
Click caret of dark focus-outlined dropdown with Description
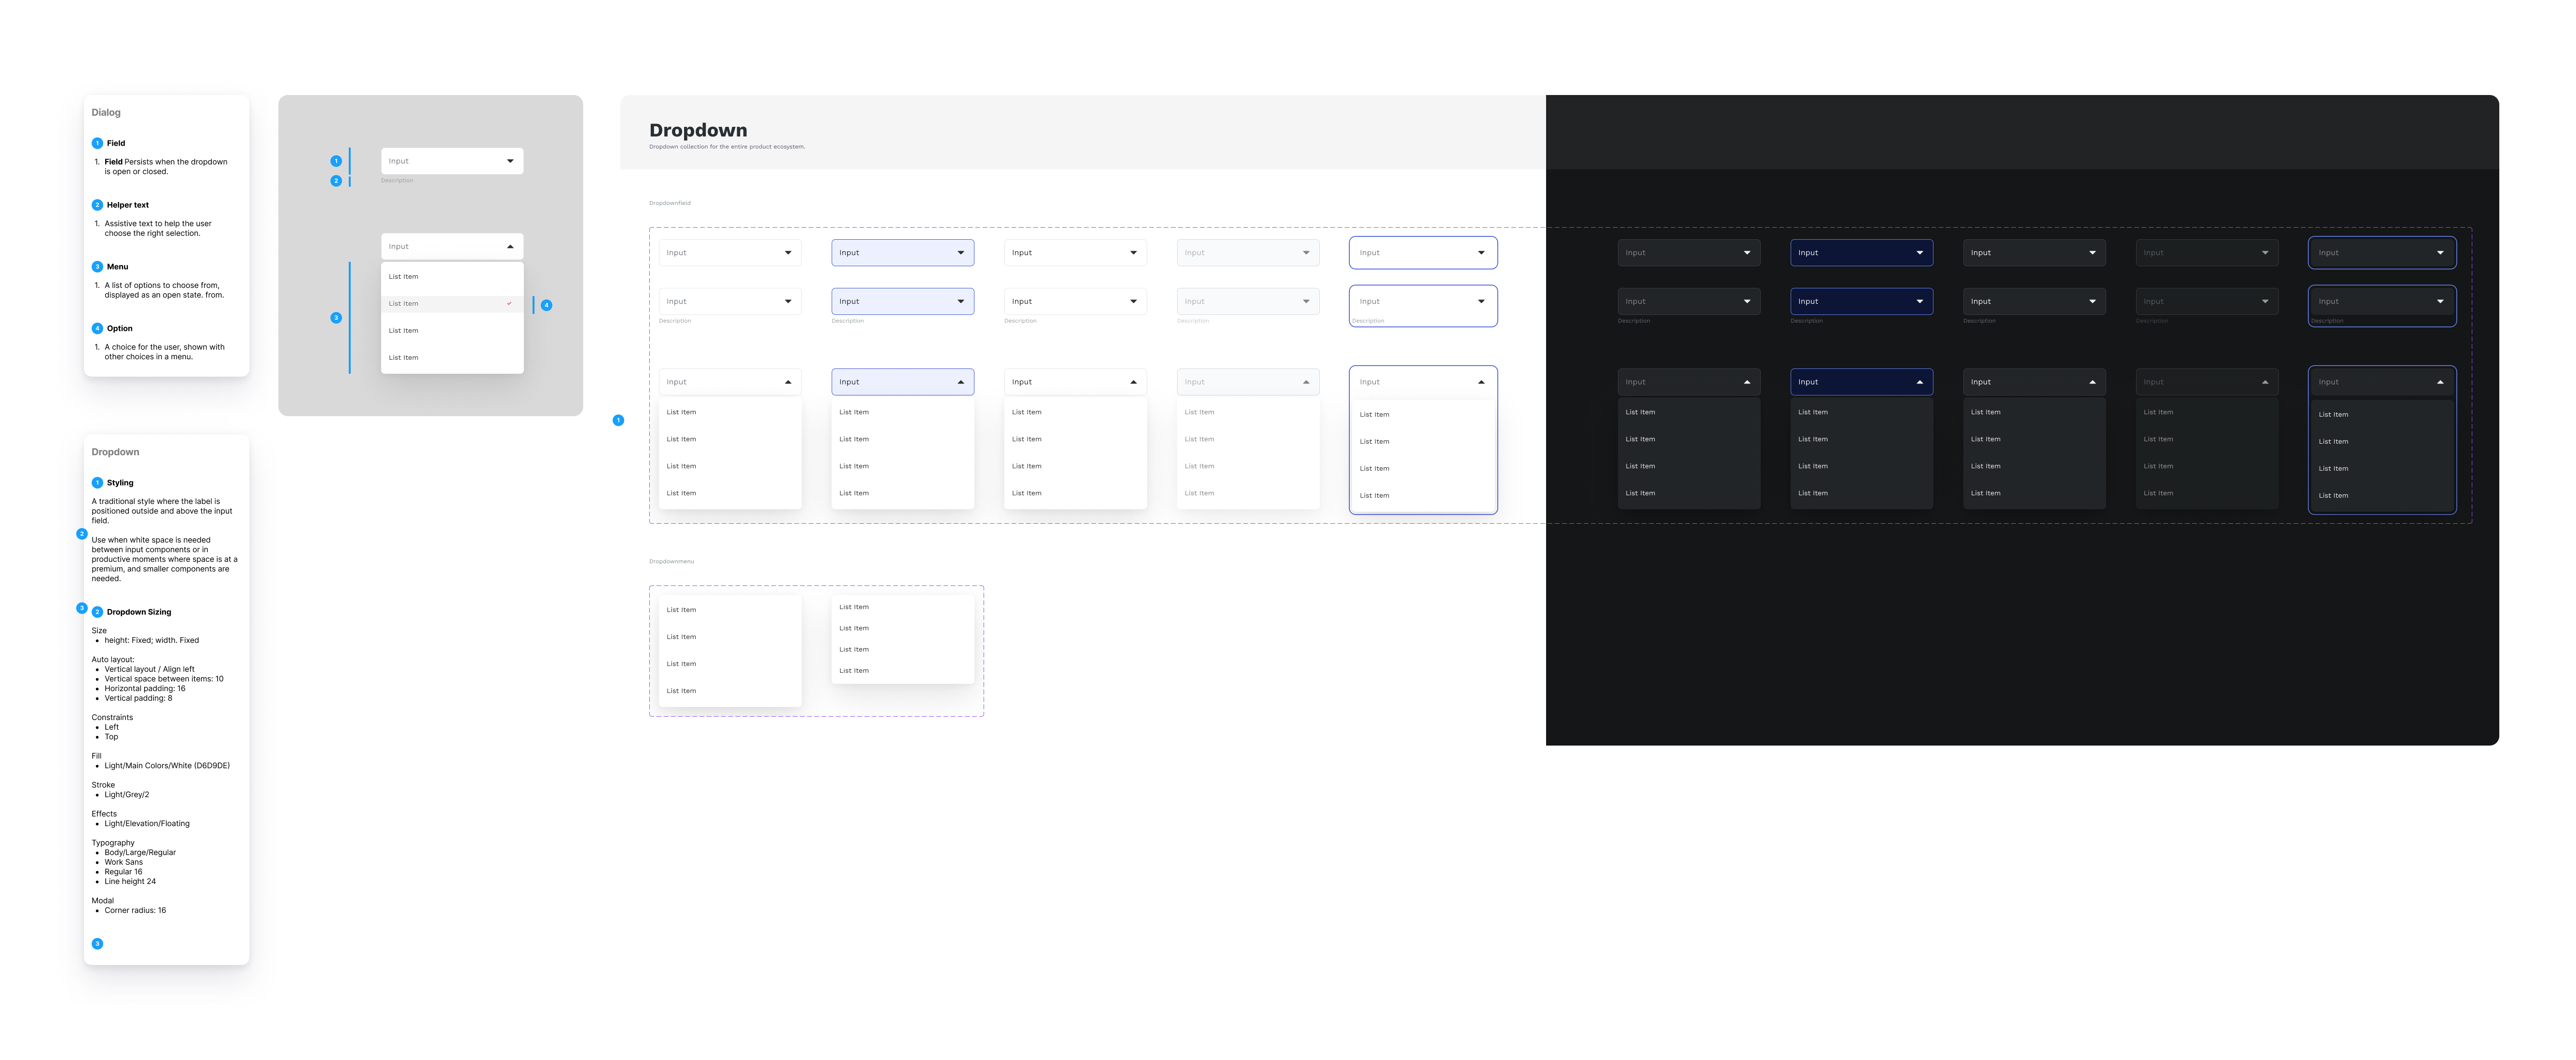(2440, 301)
